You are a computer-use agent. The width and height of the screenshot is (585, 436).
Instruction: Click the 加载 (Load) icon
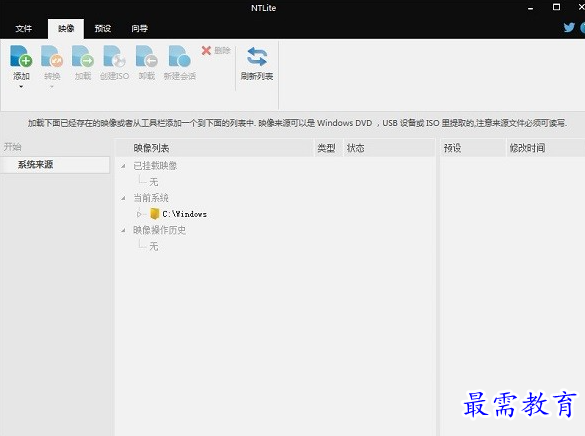[83, 56]
